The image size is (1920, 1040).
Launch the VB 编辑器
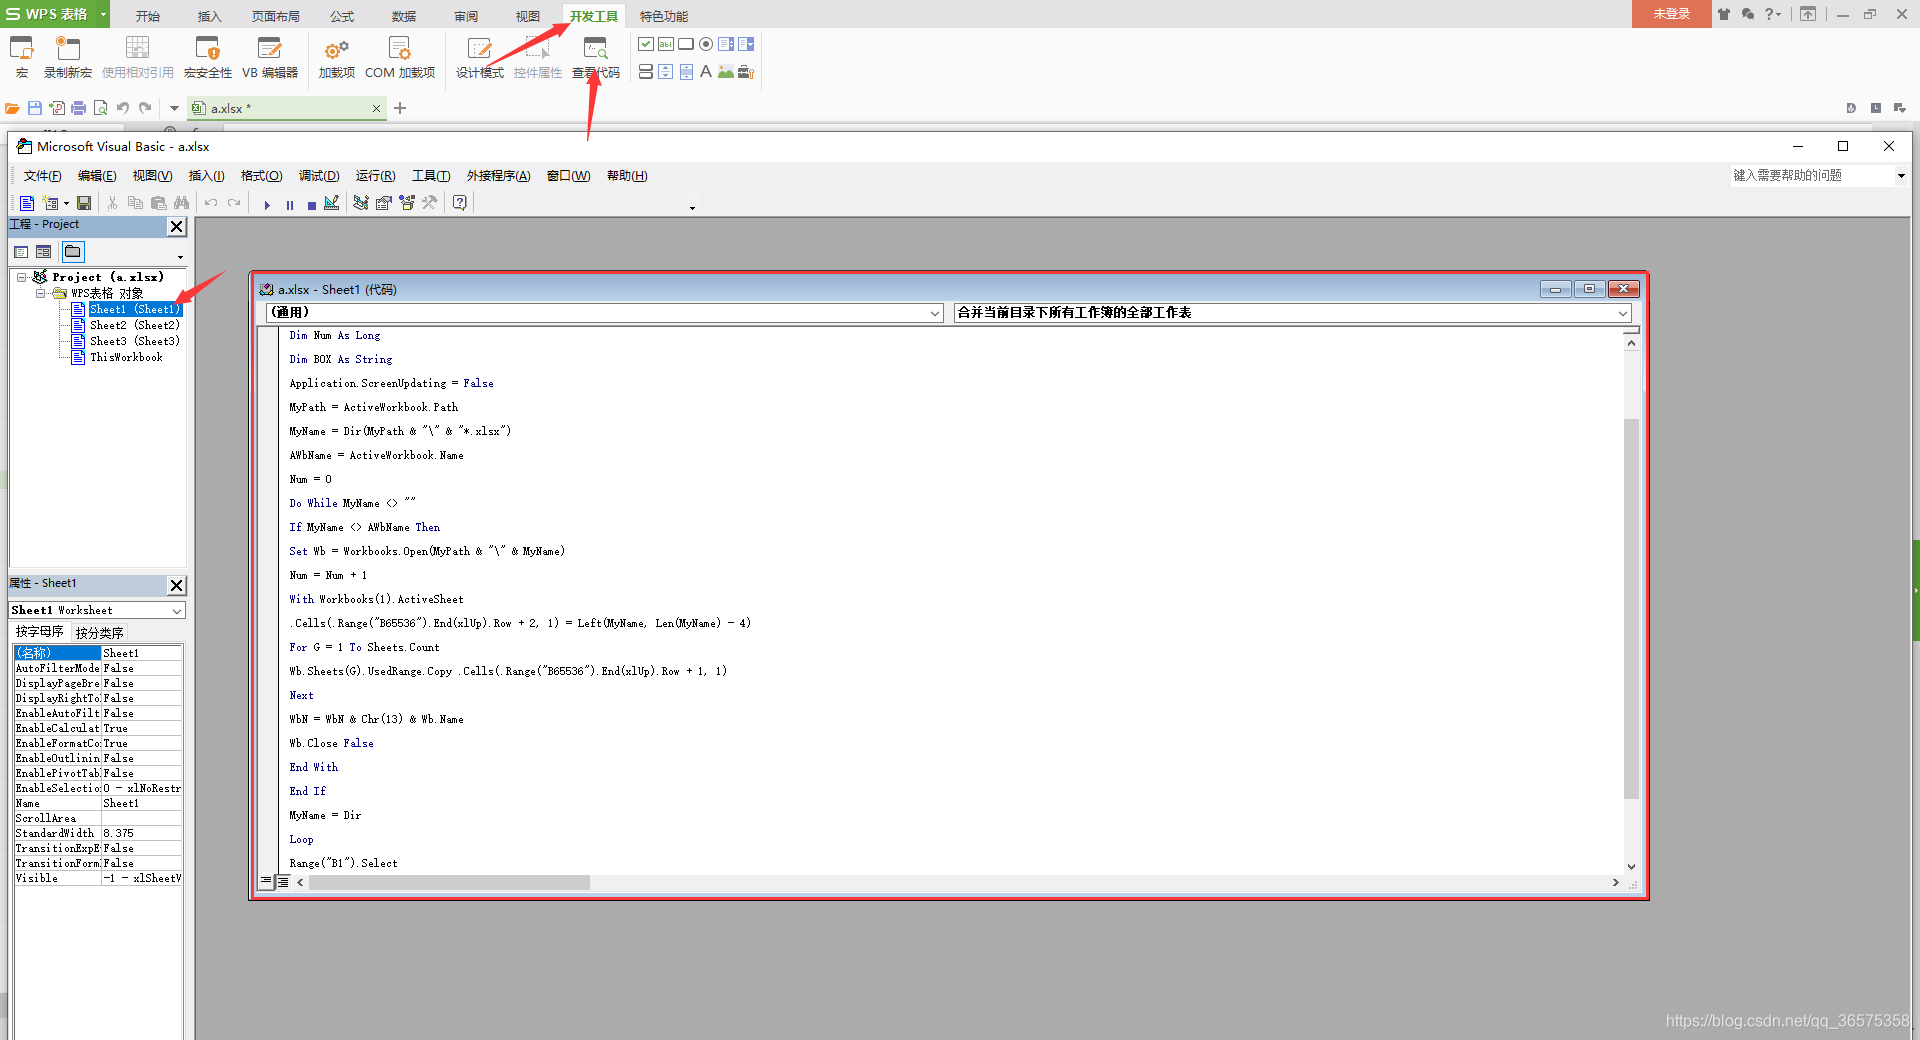tap(270, 57)
